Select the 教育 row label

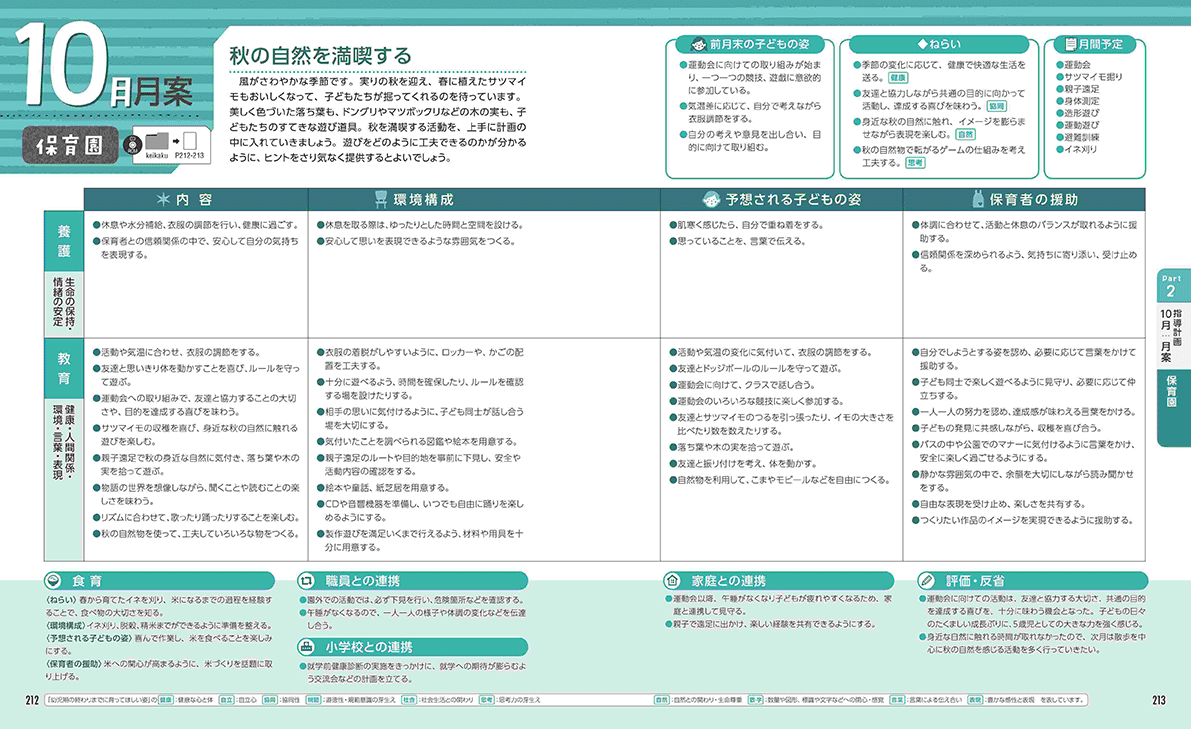pos(64,368)
